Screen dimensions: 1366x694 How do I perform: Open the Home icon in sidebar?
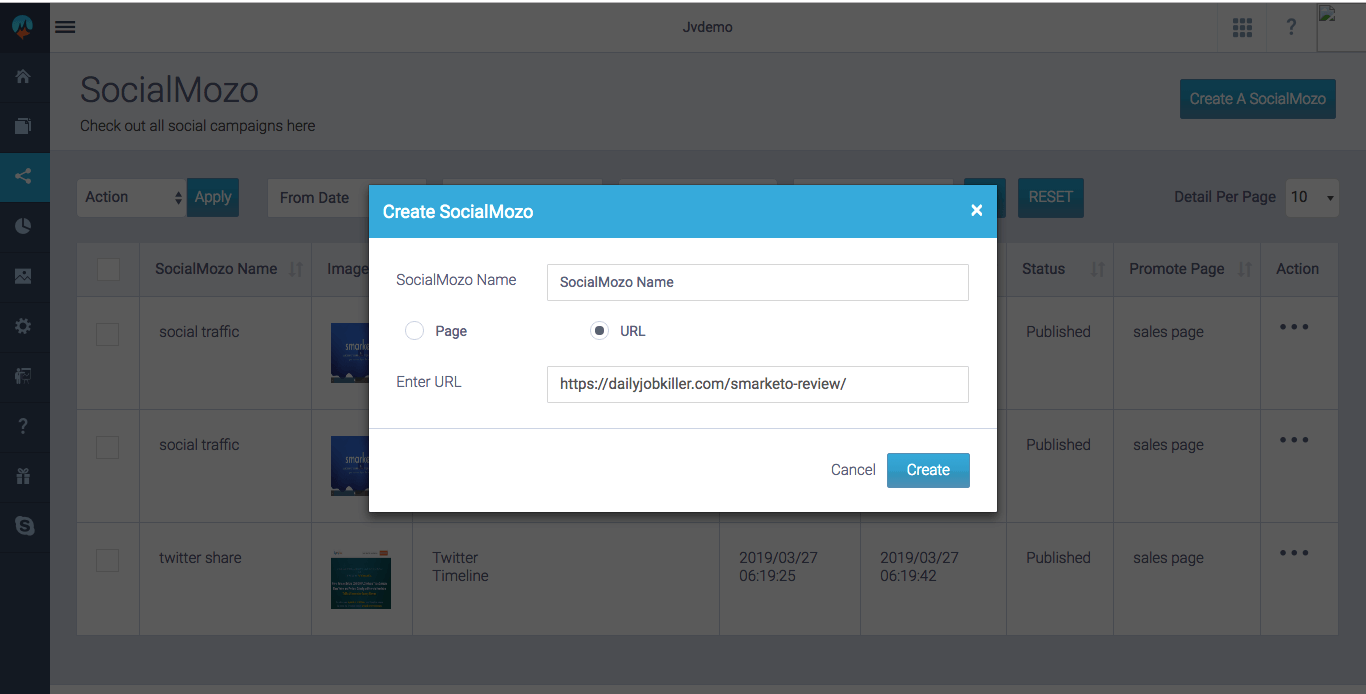tap(23, 76)
